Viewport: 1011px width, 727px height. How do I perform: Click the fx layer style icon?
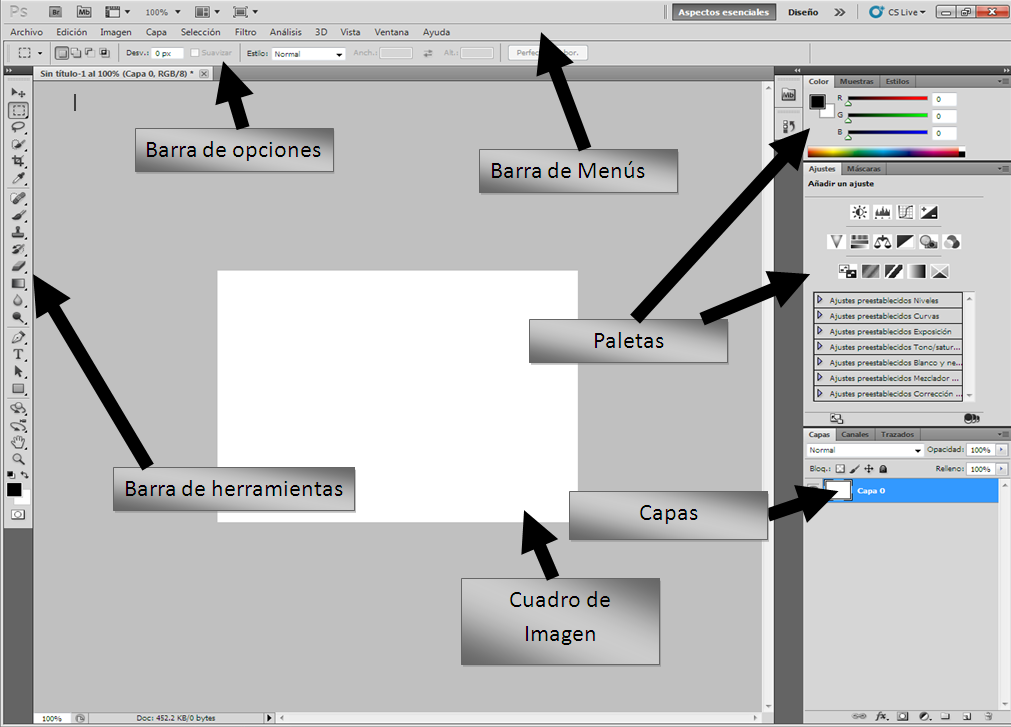pos(881,716)
